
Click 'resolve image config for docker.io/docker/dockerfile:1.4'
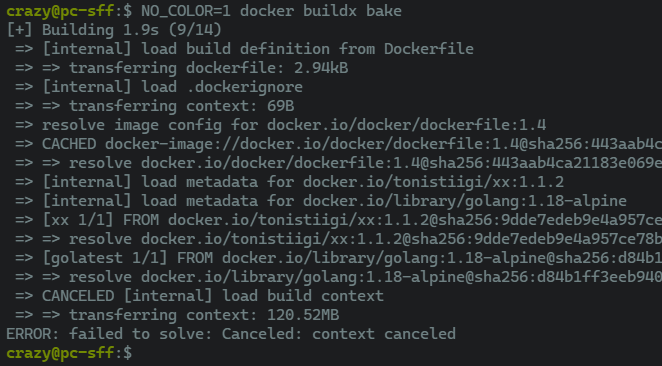(294, 125)
